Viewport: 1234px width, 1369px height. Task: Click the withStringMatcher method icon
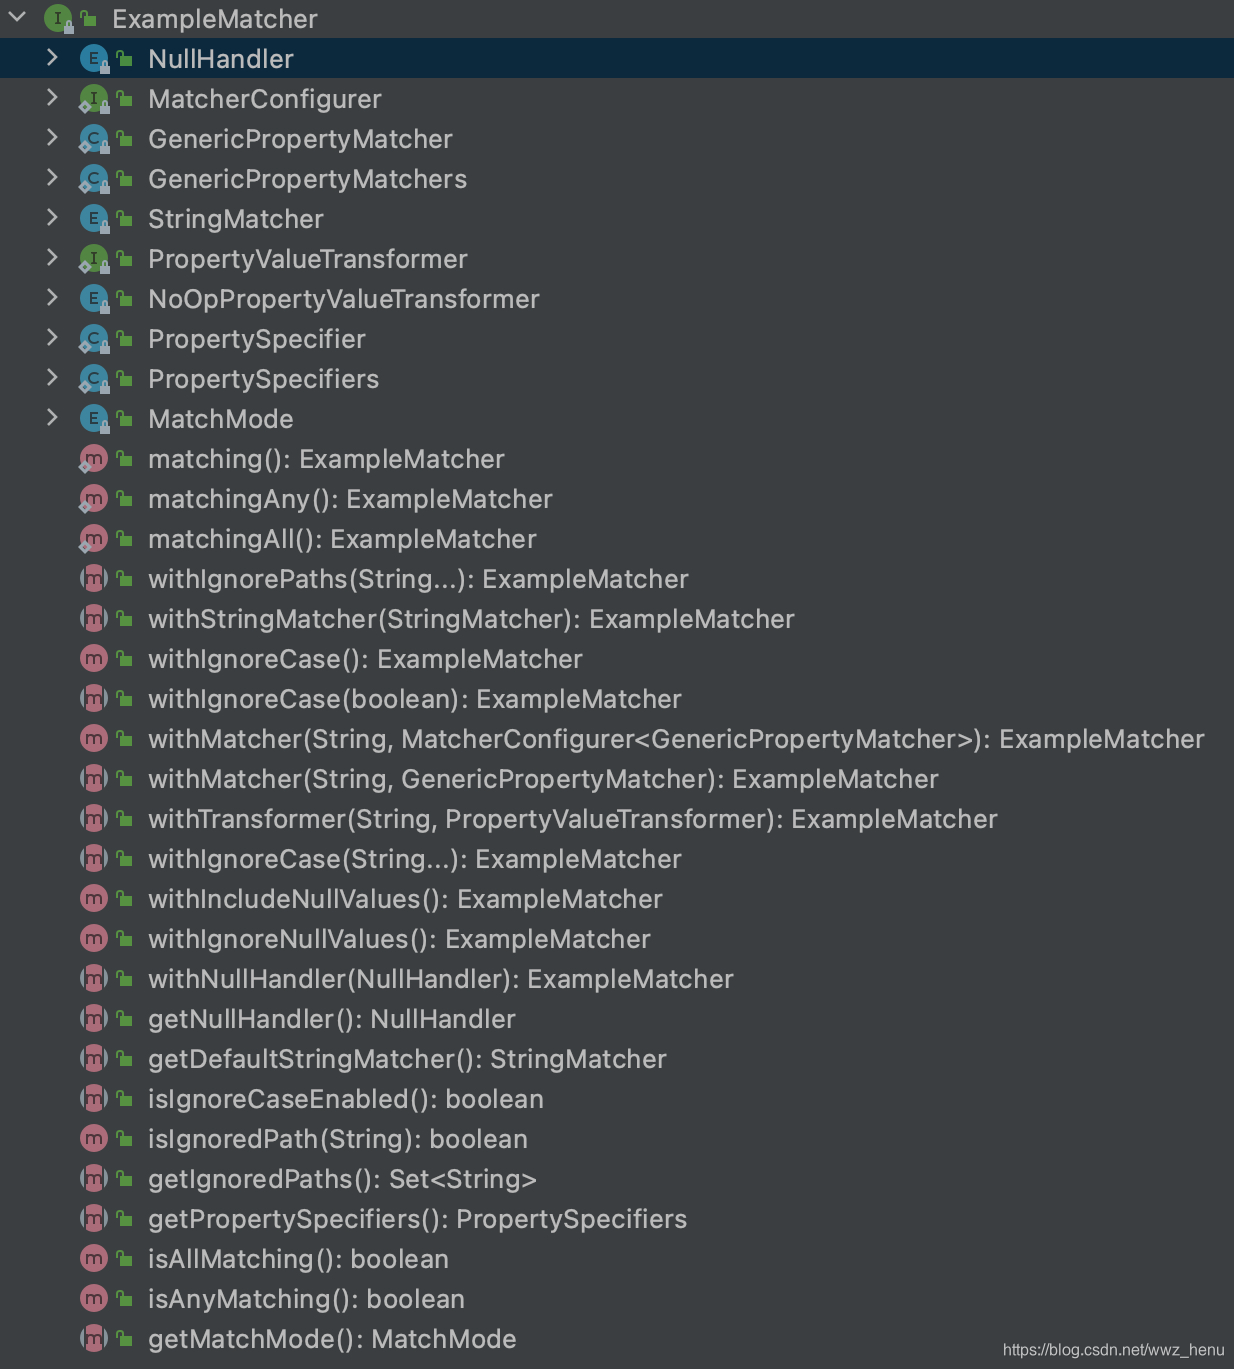tap(94, 618)
